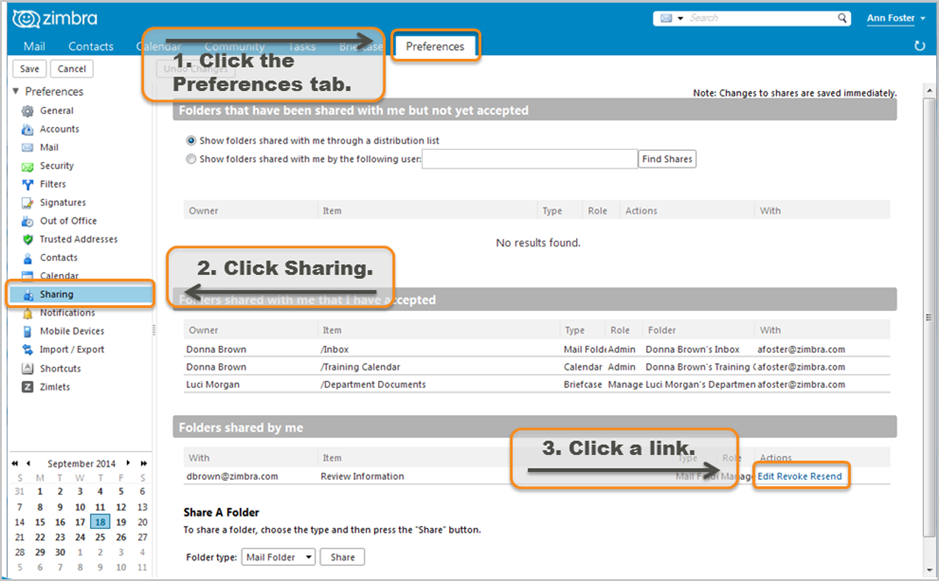Viewport: 939px width, 581px height.
Task: Go to next year in mini calendar
Action: (x=144, y=463)
